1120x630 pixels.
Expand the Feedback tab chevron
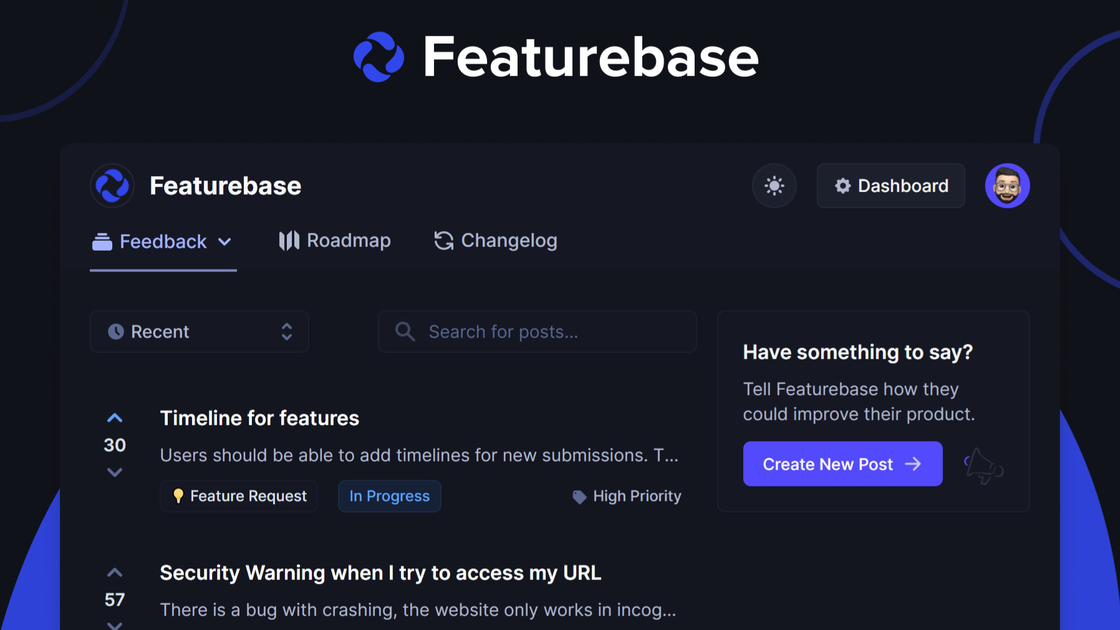225,242
